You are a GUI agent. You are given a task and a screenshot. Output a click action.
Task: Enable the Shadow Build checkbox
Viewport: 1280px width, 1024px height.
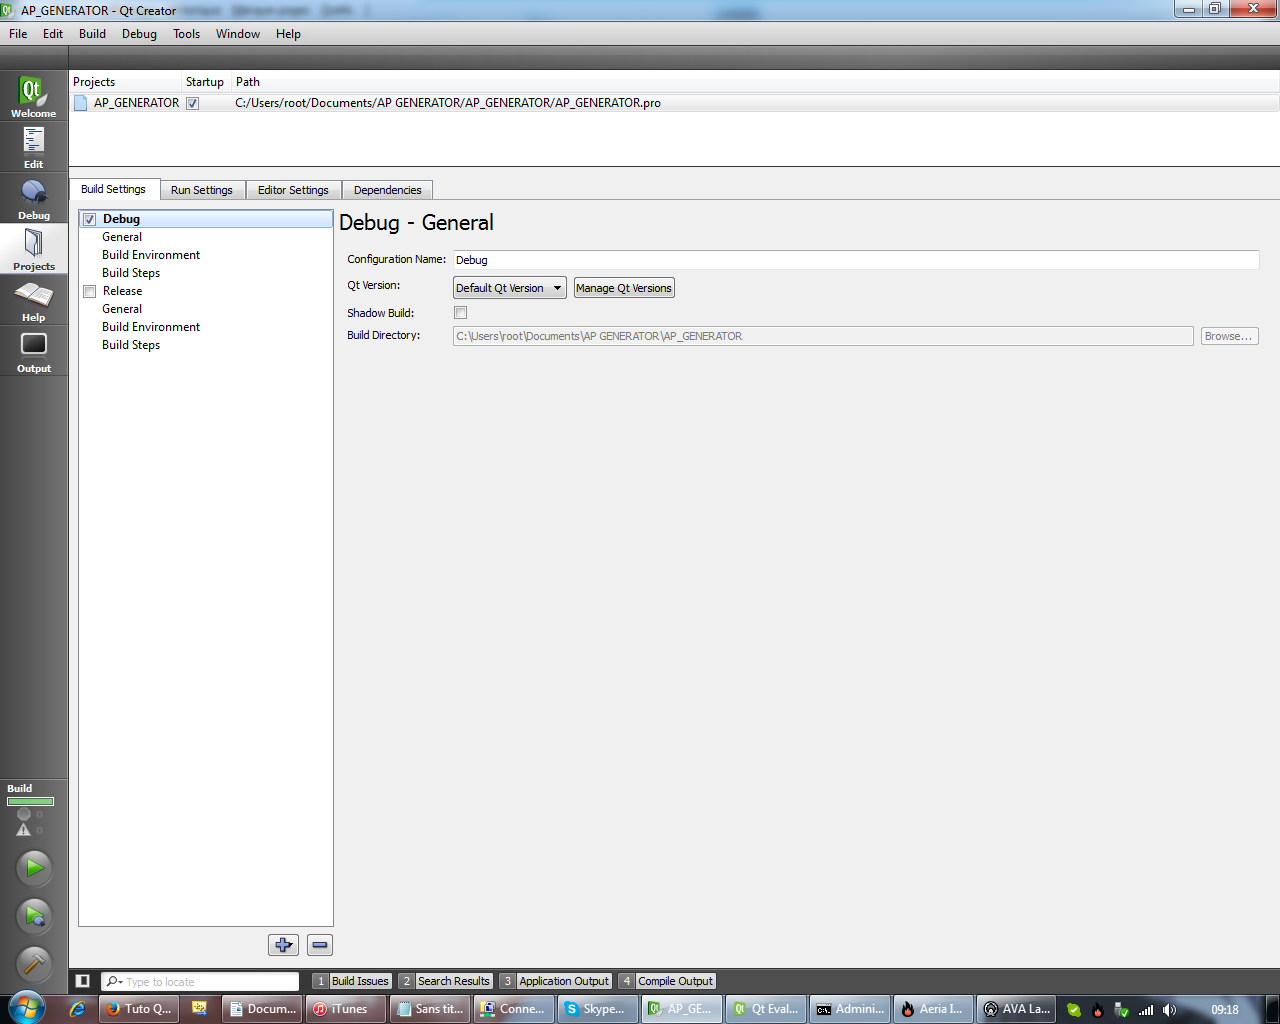(461, 313)
